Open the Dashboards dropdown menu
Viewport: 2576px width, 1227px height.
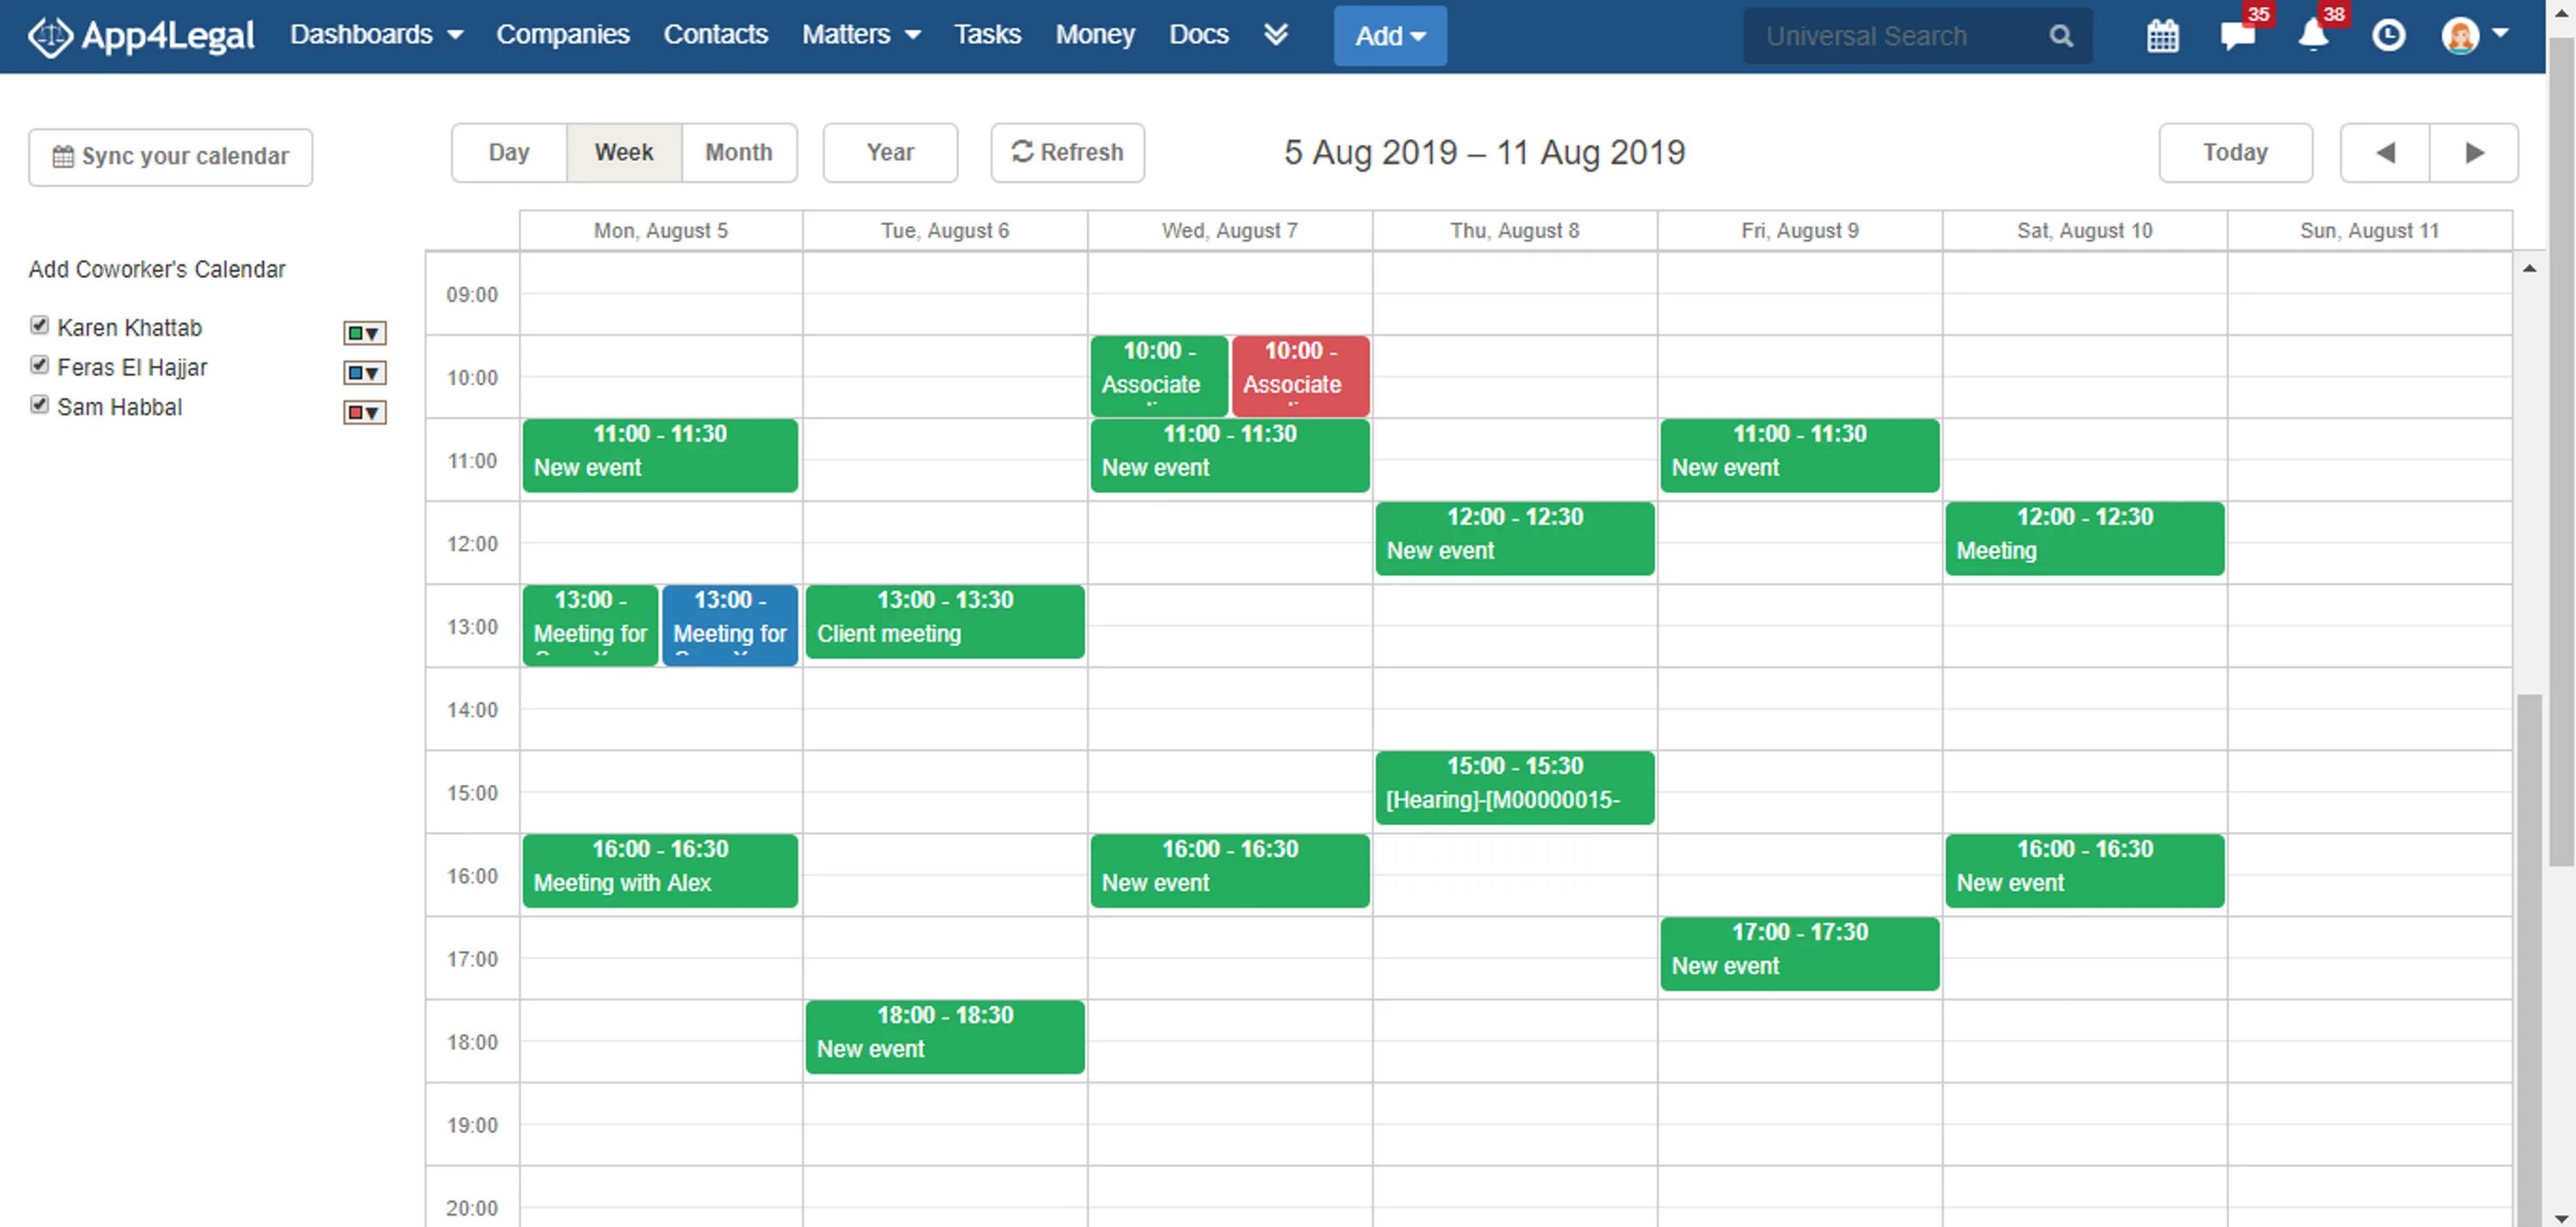376,35
